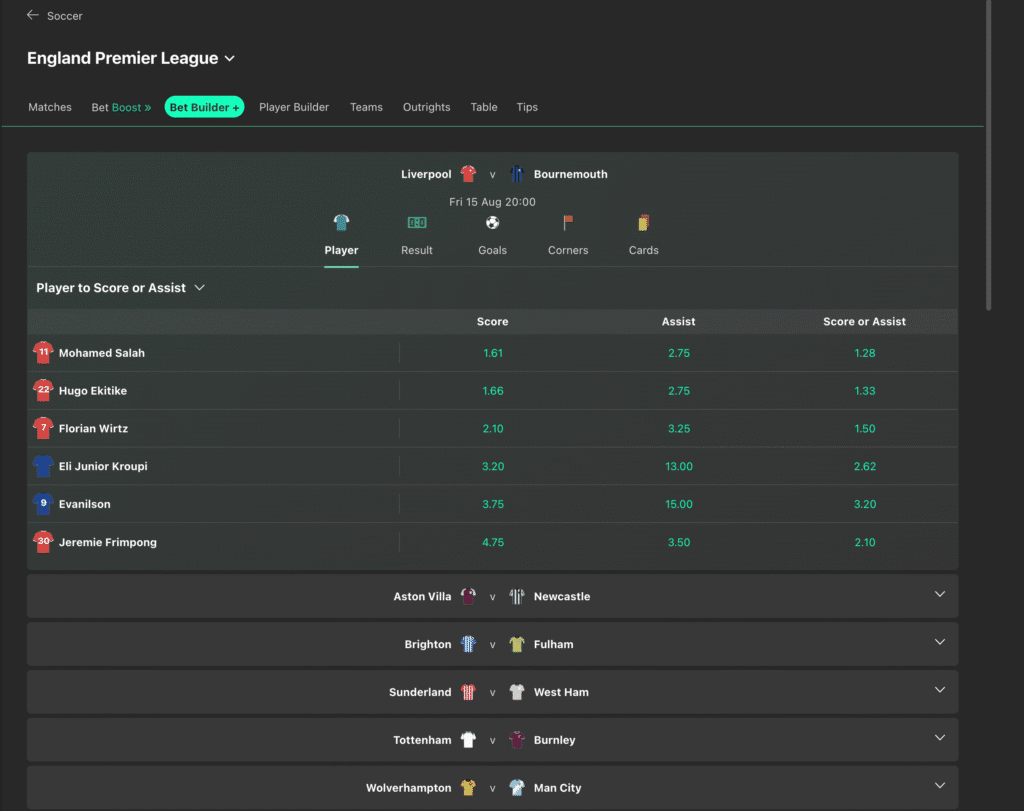Select Salah Score or Assist odds 1.28

click(865, 353)
